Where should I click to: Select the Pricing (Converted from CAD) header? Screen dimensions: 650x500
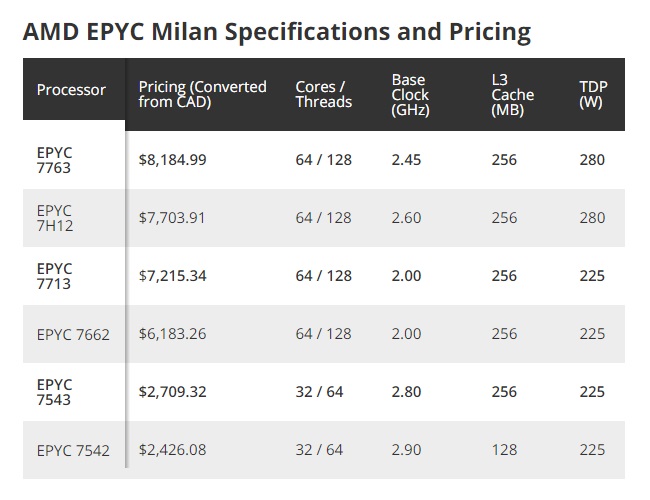point(202,94)
